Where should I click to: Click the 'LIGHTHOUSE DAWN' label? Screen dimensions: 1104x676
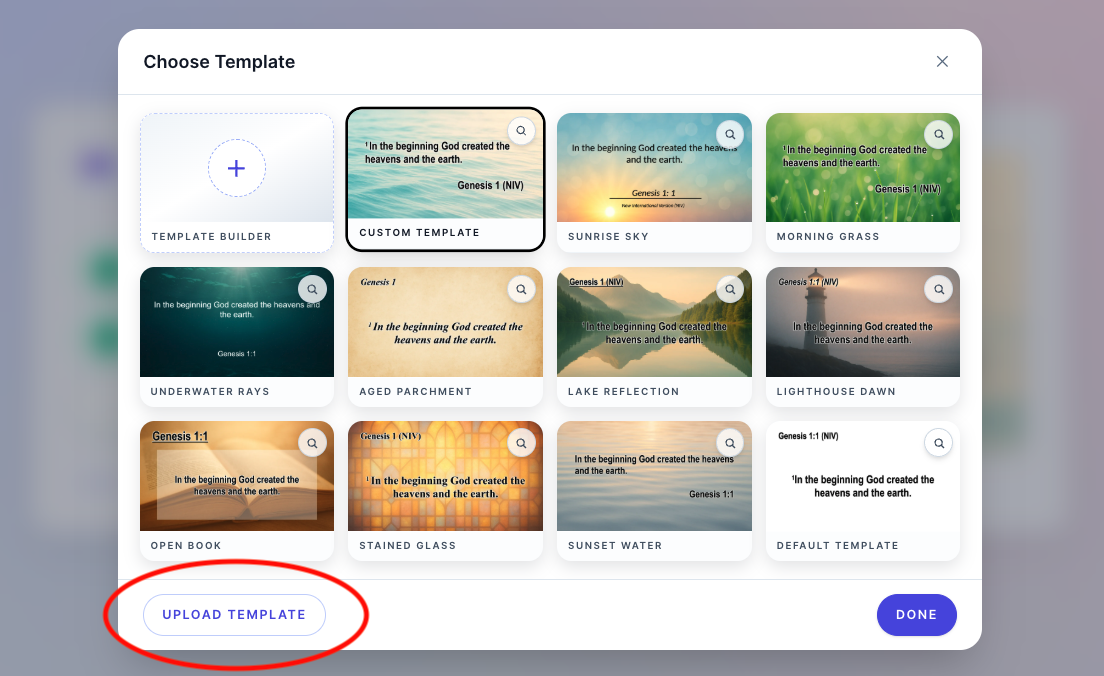point(836,392)
